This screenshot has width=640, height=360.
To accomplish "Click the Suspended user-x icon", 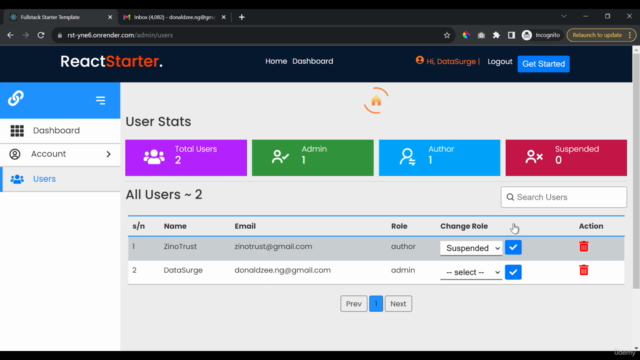I will tap(534, 156).
